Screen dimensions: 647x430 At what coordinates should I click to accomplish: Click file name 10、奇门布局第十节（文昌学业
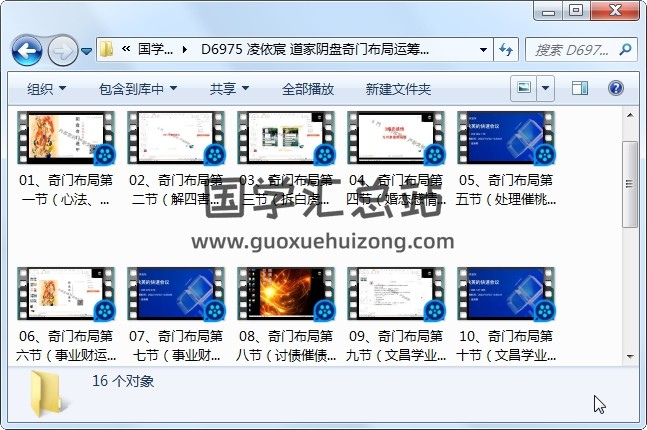[x=506, y=346]
